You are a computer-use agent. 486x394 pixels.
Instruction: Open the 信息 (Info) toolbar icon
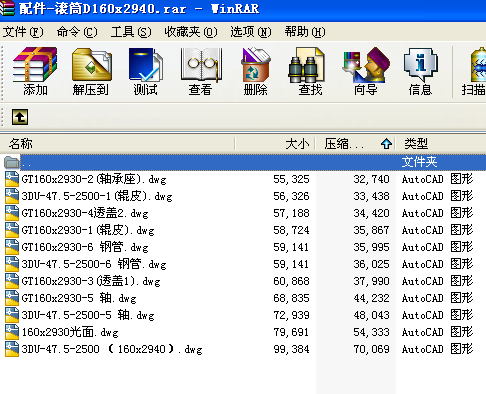point(421,65)
